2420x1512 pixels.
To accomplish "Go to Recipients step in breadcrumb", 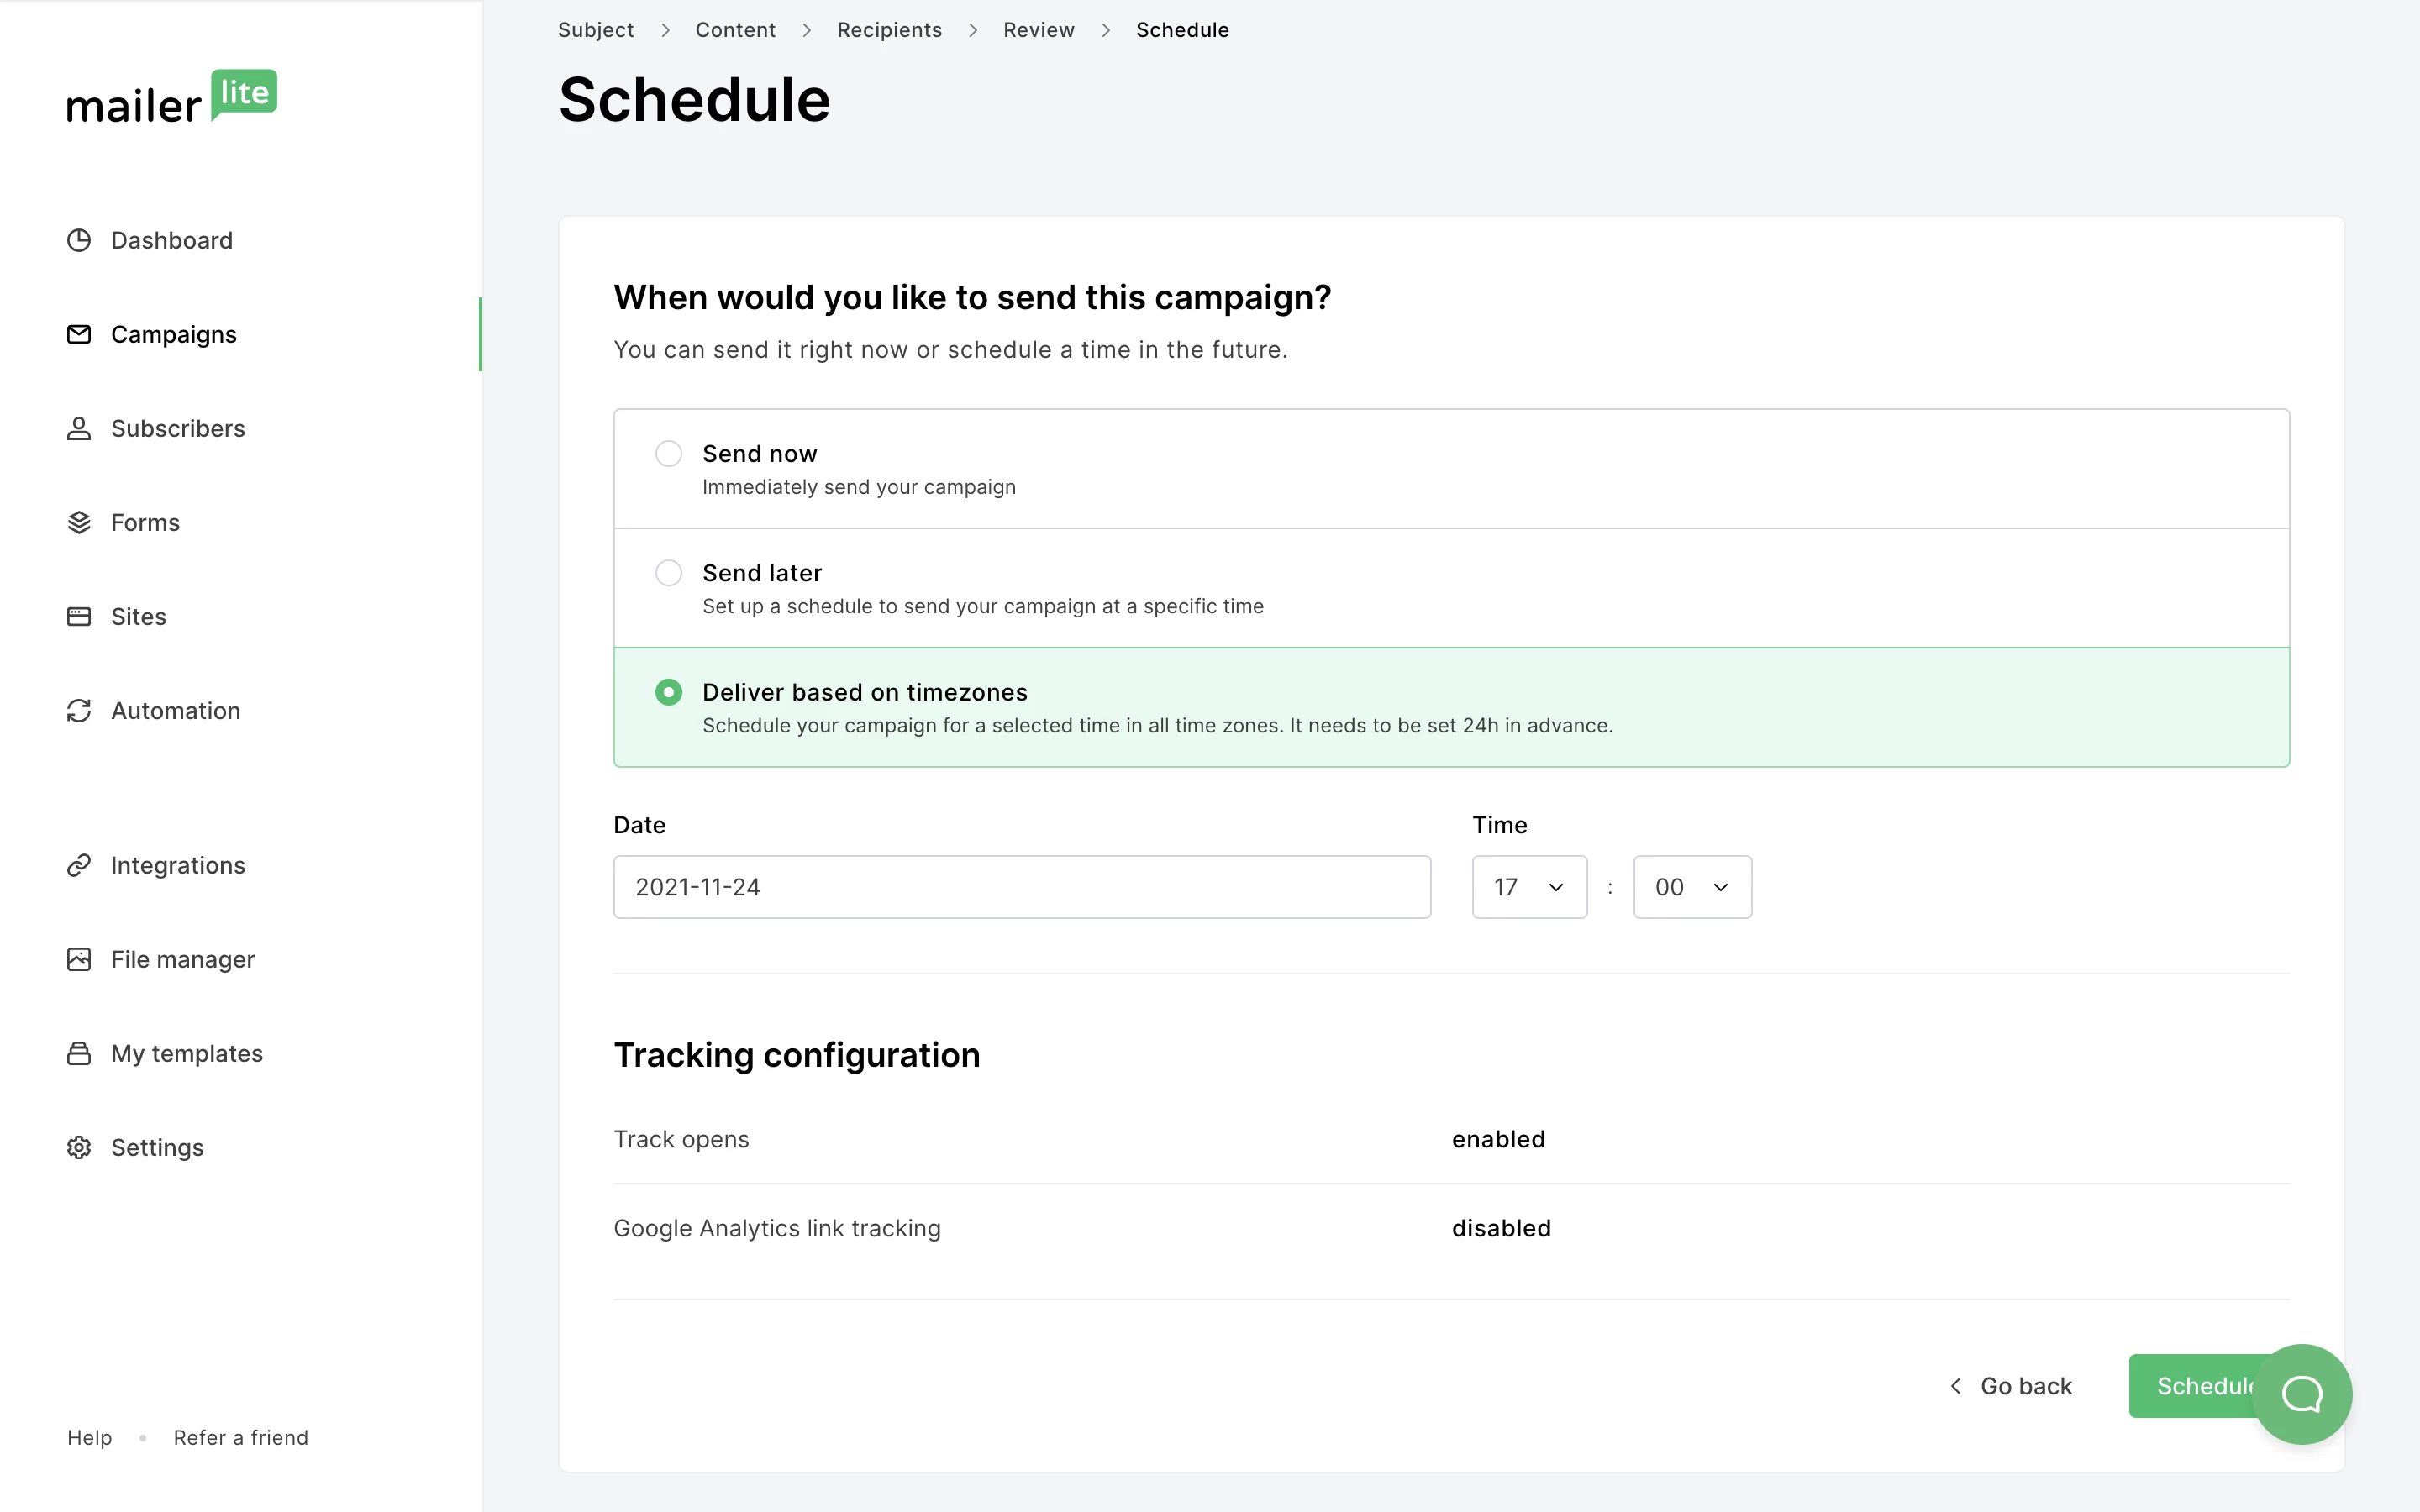I will (x=889, y=30).
